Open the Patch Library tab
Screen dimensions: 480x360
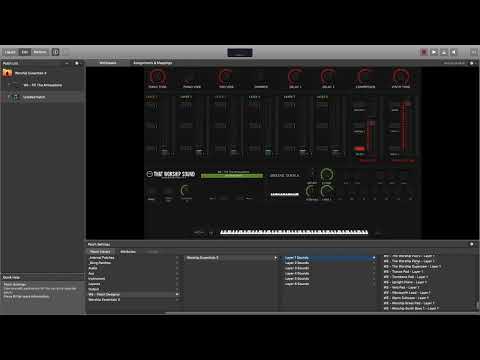point(100,252)
